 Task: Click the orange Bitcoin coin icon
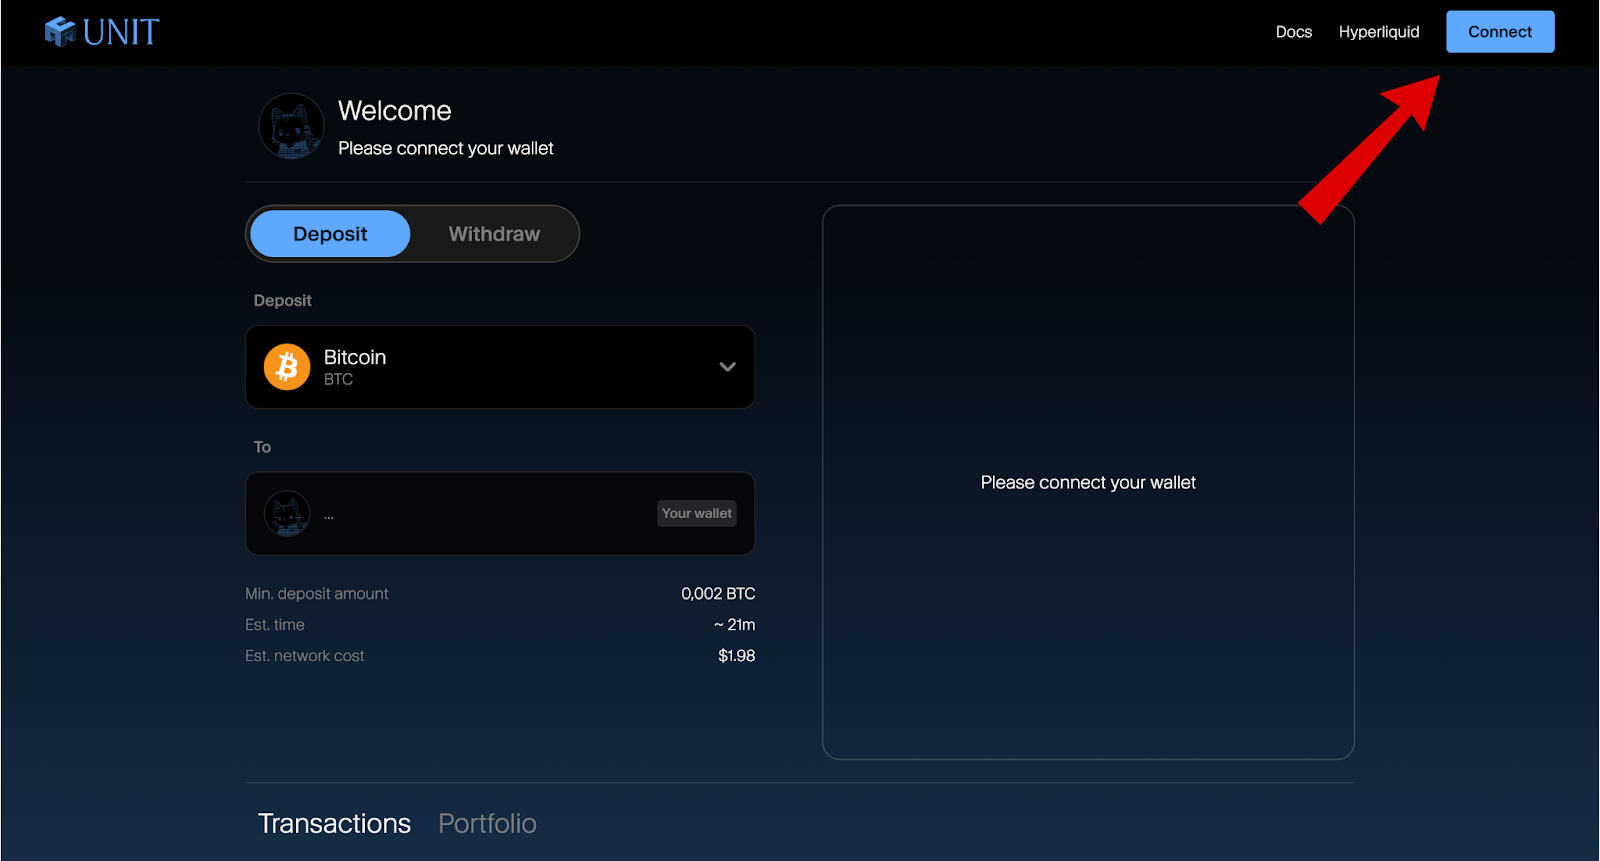(x=287, y=367)
